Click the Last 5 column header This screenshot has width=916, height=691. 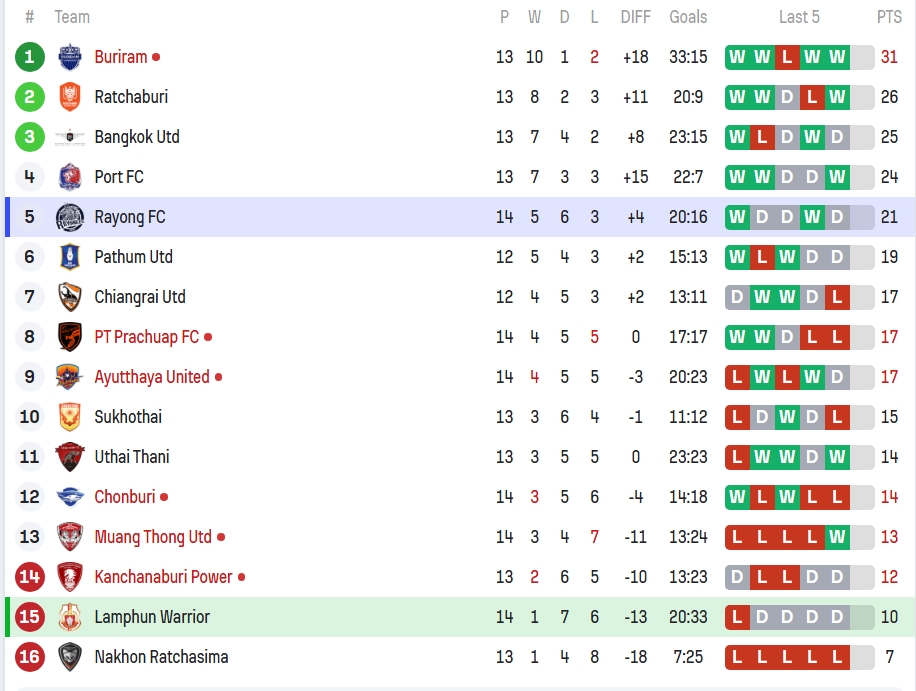799,17
